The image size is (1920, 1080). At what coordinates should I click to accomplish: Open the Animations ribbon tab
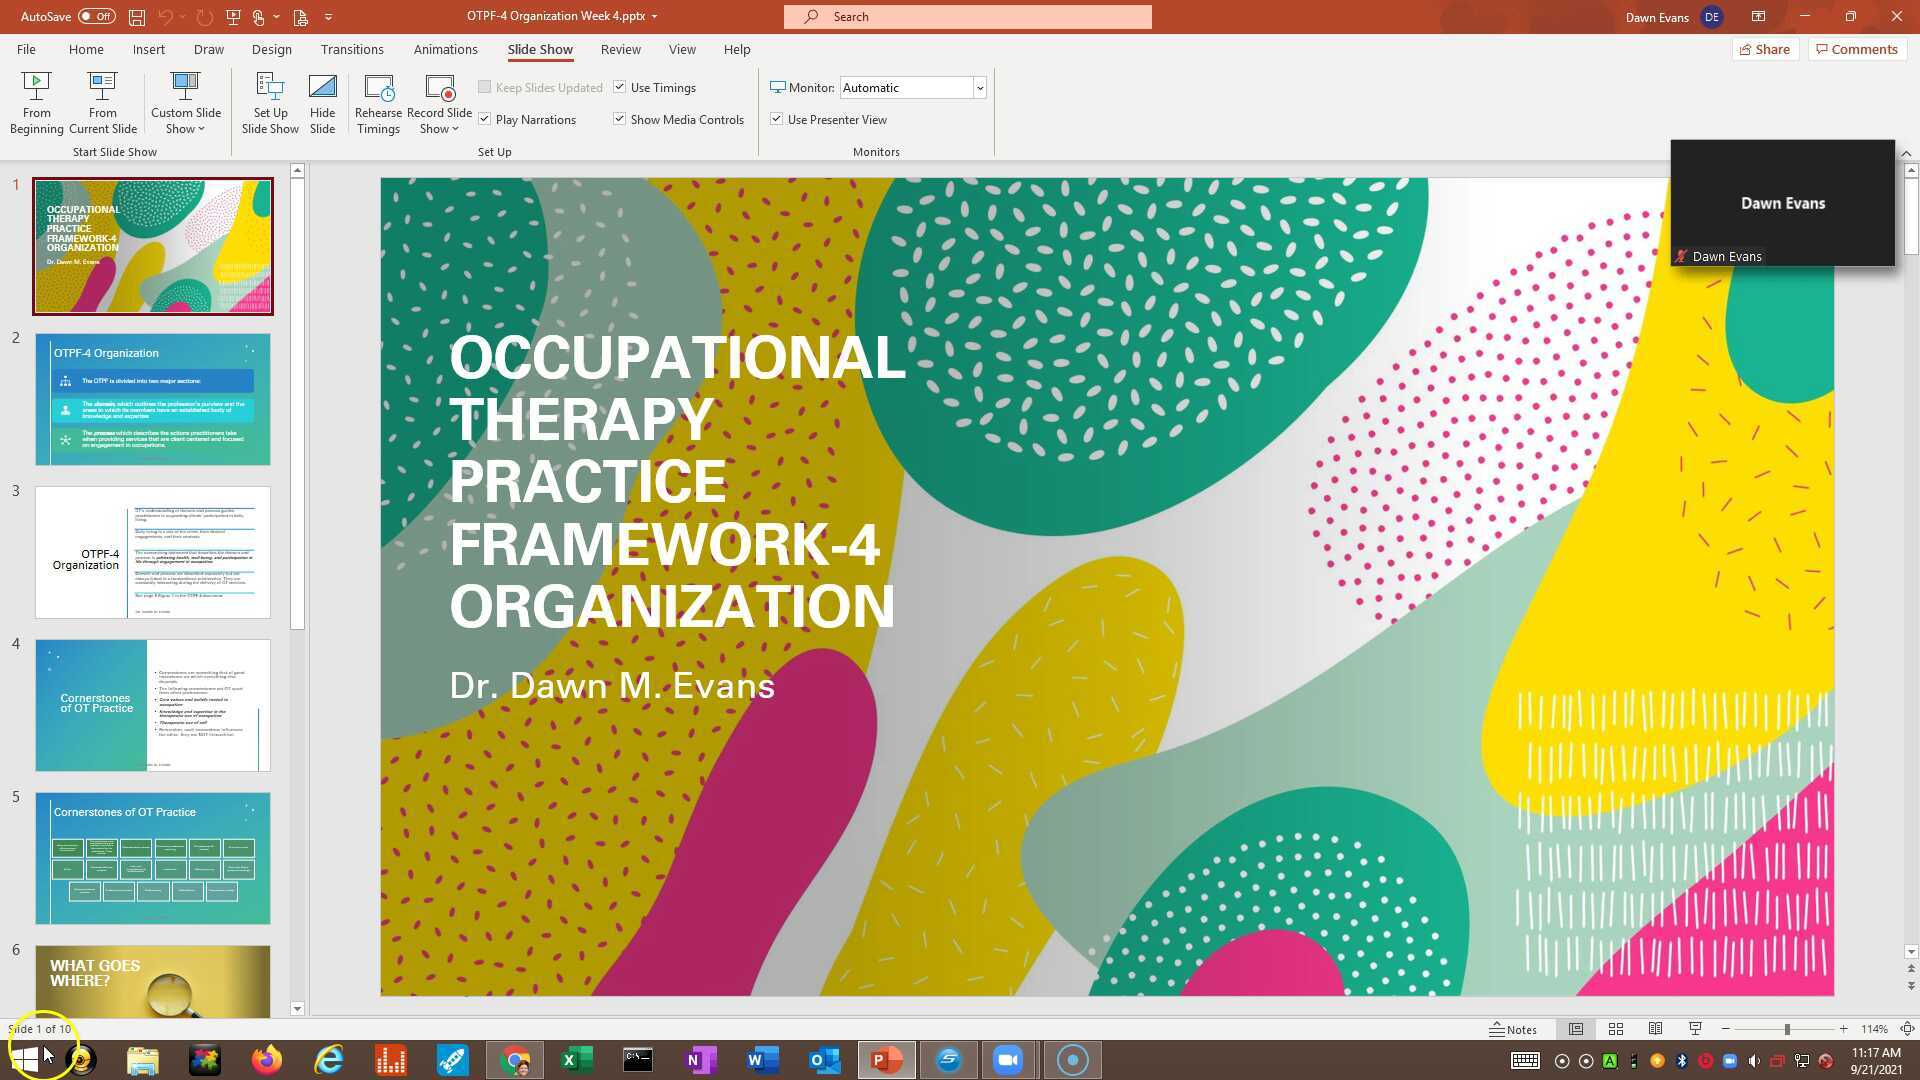(x=446, y=49)
